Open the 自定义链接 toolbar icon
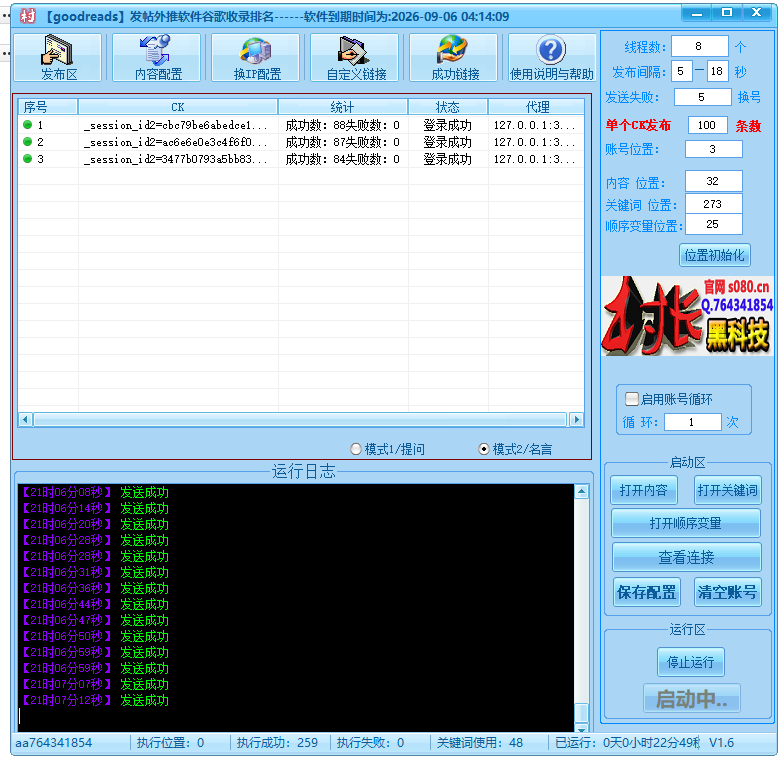Image resolution: width=779 pixels, height=759 pixels. tap(355, 58)
